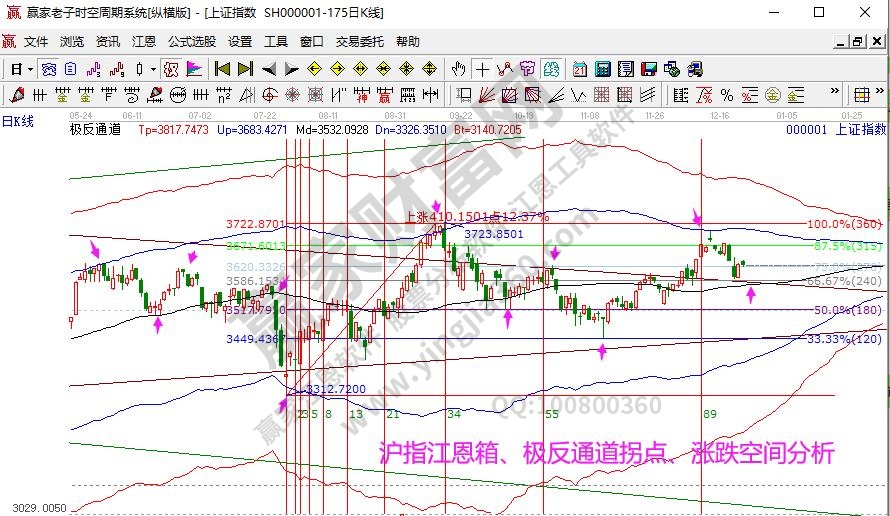Toggle the candlestick chart style button
Screen dimensions: 890x516
[140, 69]
